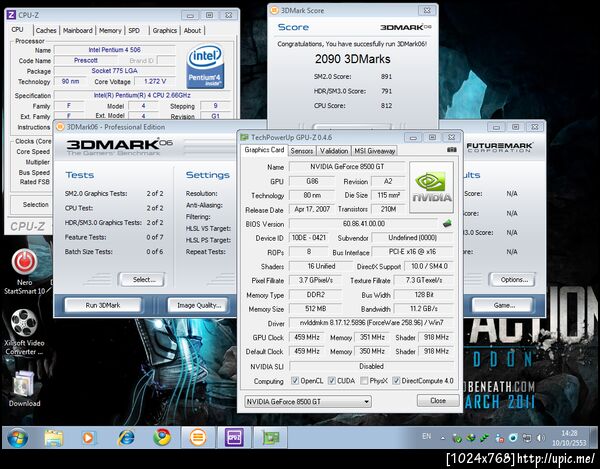
Task: Open Memory tab in CPU-Z
Action: 110,30
